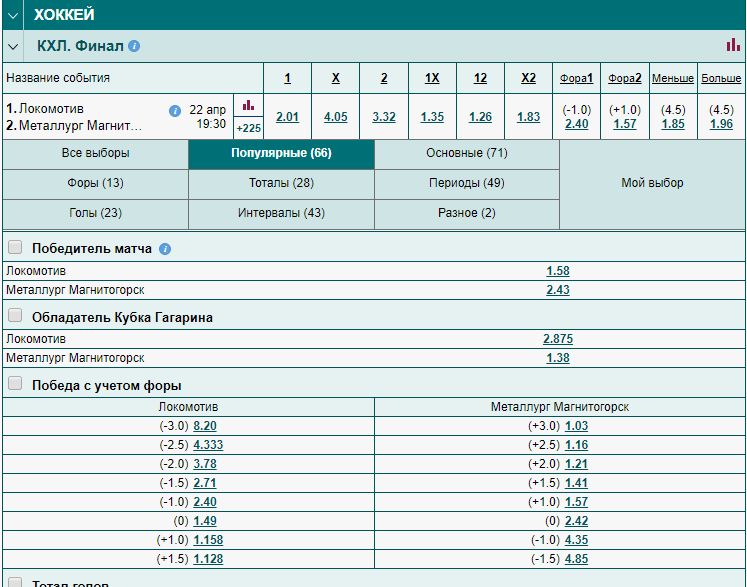Screen dimensions: 747x587
Task: Pick Локомотив match winner odds 1.58
Action: 558,271
